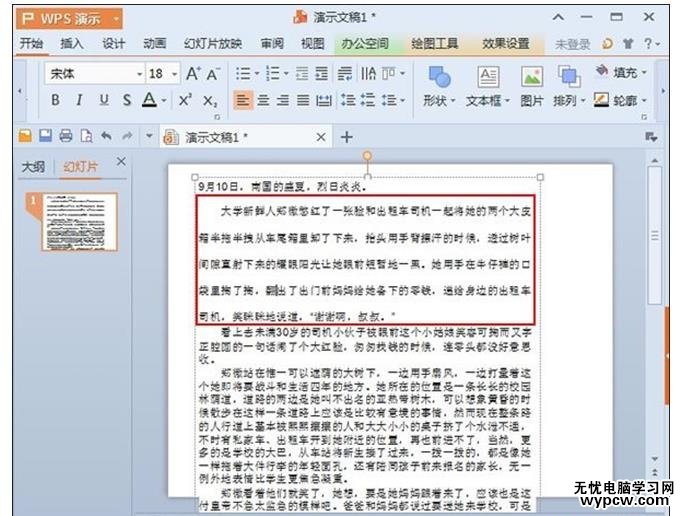Click the WPS 演示 application button
The width and height of the screenshot is (685, 516).
tap(69, 18)
